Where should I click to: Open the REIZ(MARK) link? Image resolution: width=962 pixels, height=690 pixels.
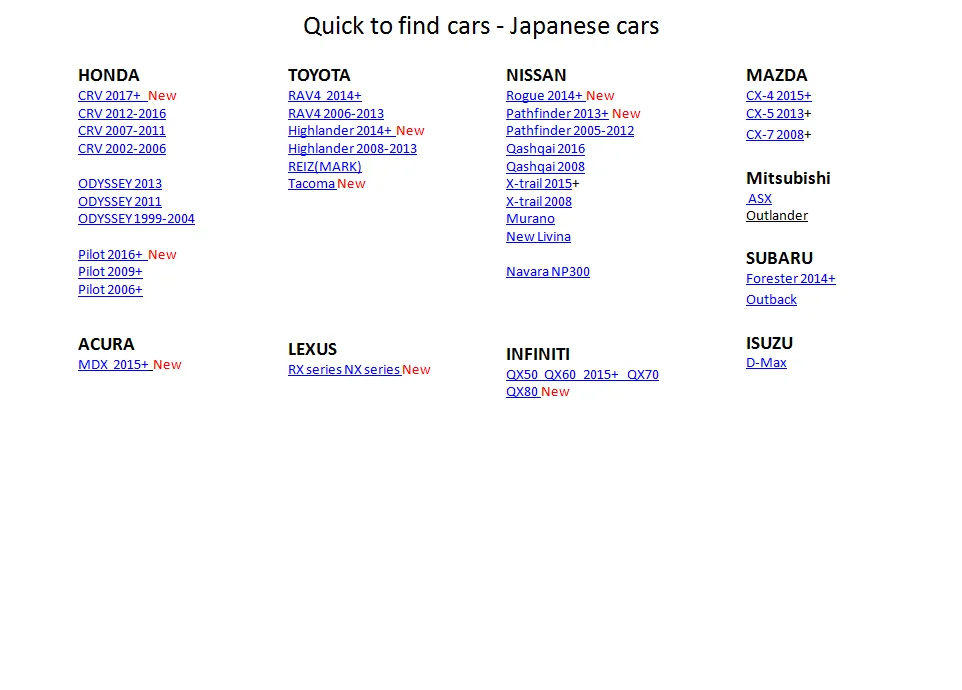click(x=324, y=167)
